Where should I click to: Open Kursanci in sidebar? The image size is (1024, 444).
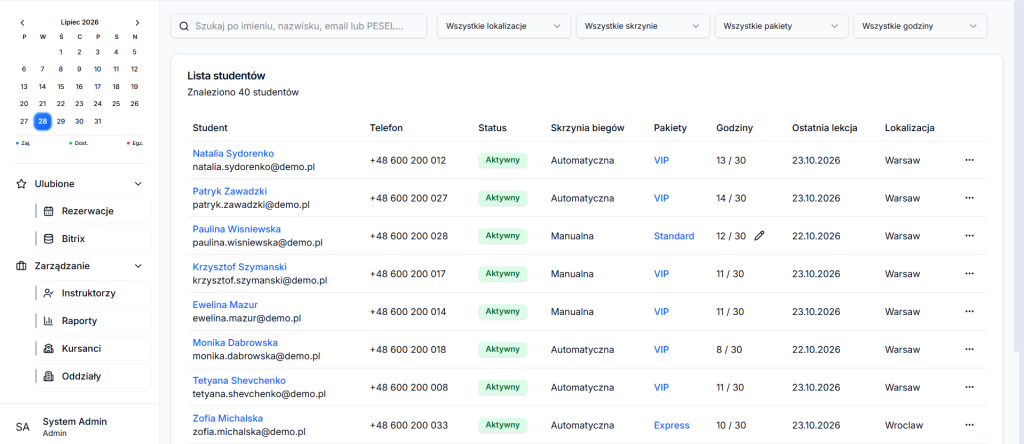[x=93, y=348]
